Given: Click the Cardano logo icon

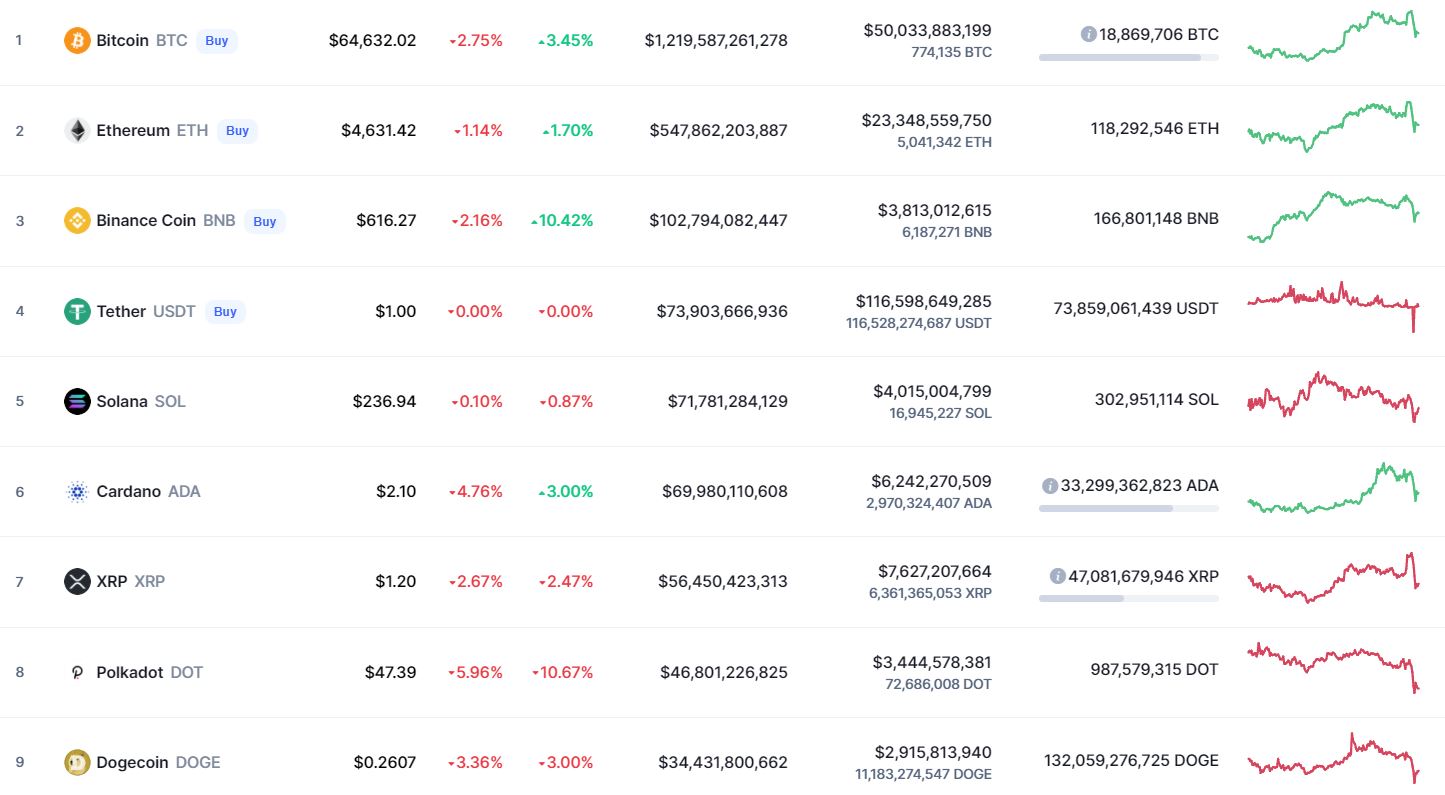Looking at the screenshot, I should click(77, 491).
